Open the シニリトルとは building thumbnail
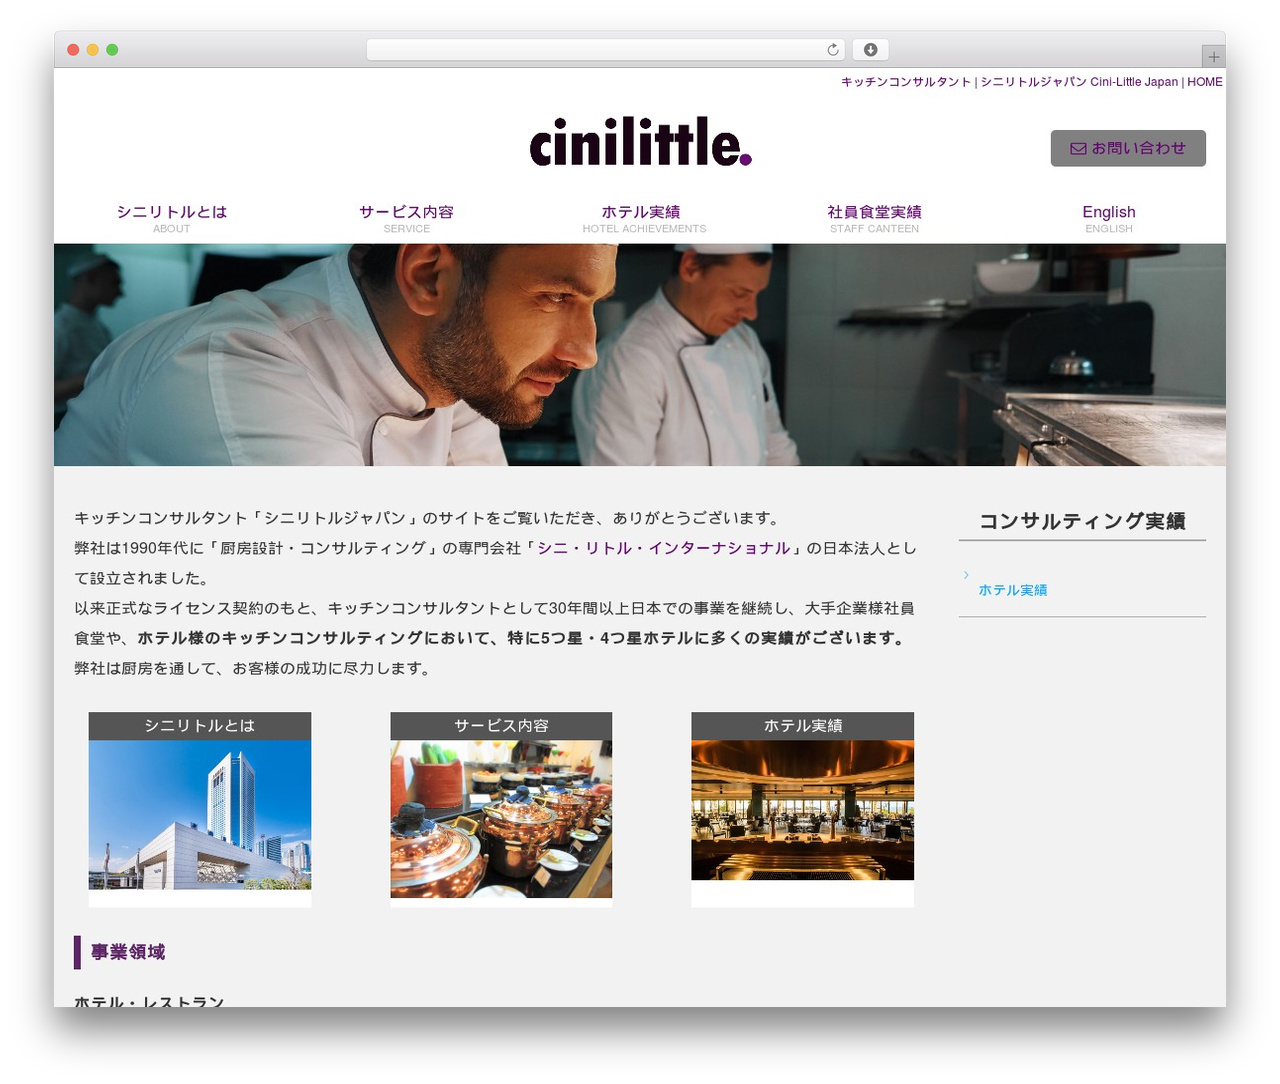1280x1084 pixels. point(200,815)
